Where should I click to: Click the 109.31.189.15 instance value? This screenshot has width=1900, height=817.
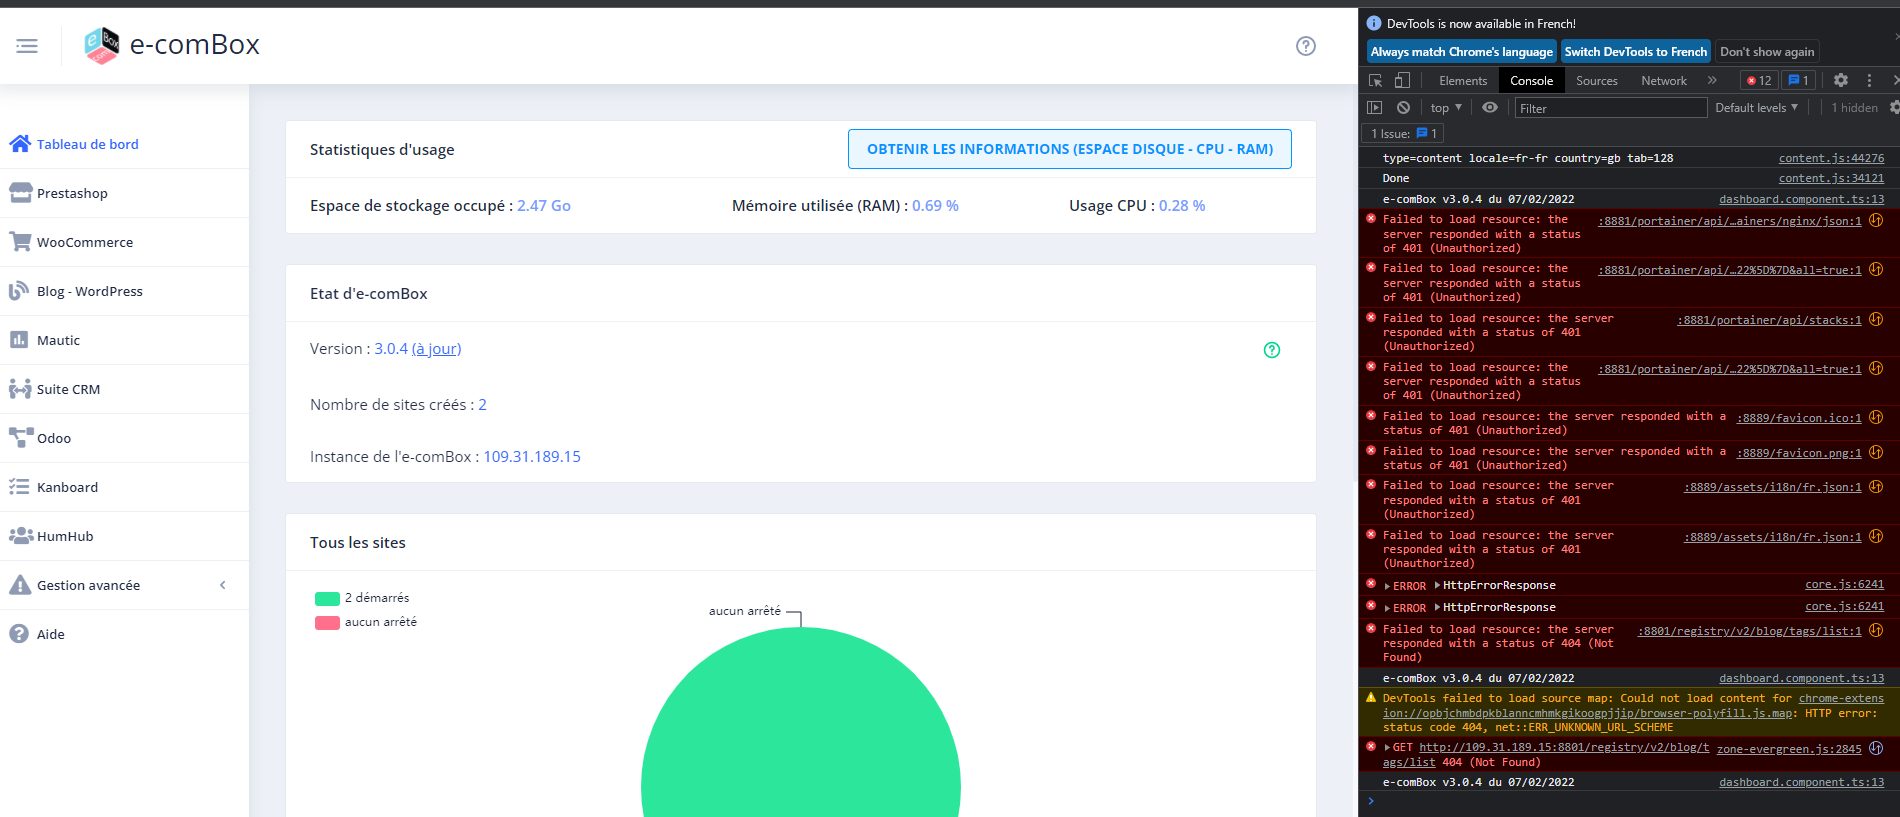click(532, 457)
